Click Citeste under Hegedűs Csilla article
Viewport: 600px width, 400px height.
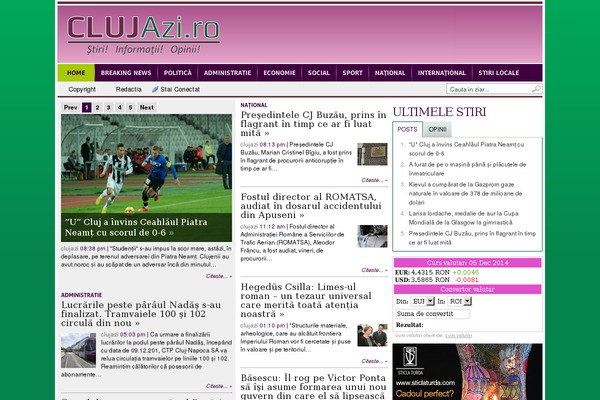point(374,361)
